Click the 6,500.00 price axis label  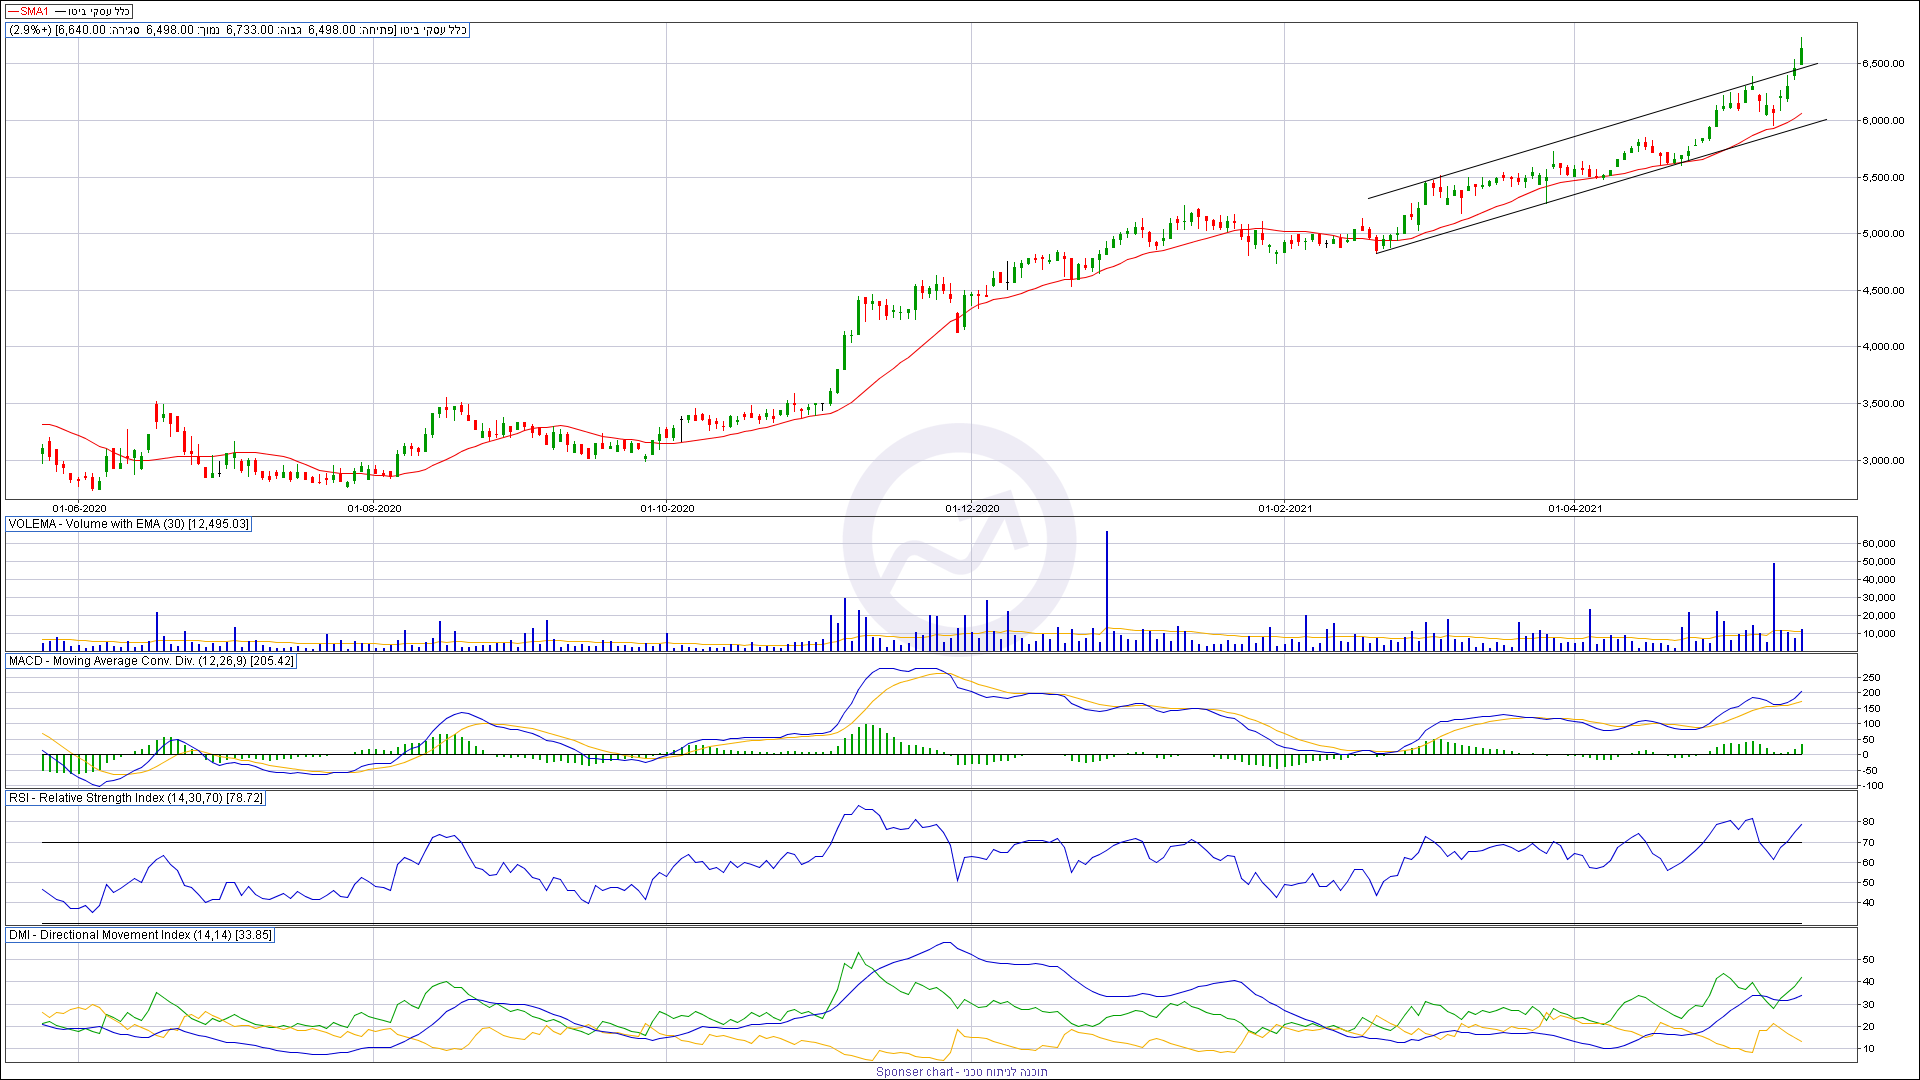click(1882, 64)
